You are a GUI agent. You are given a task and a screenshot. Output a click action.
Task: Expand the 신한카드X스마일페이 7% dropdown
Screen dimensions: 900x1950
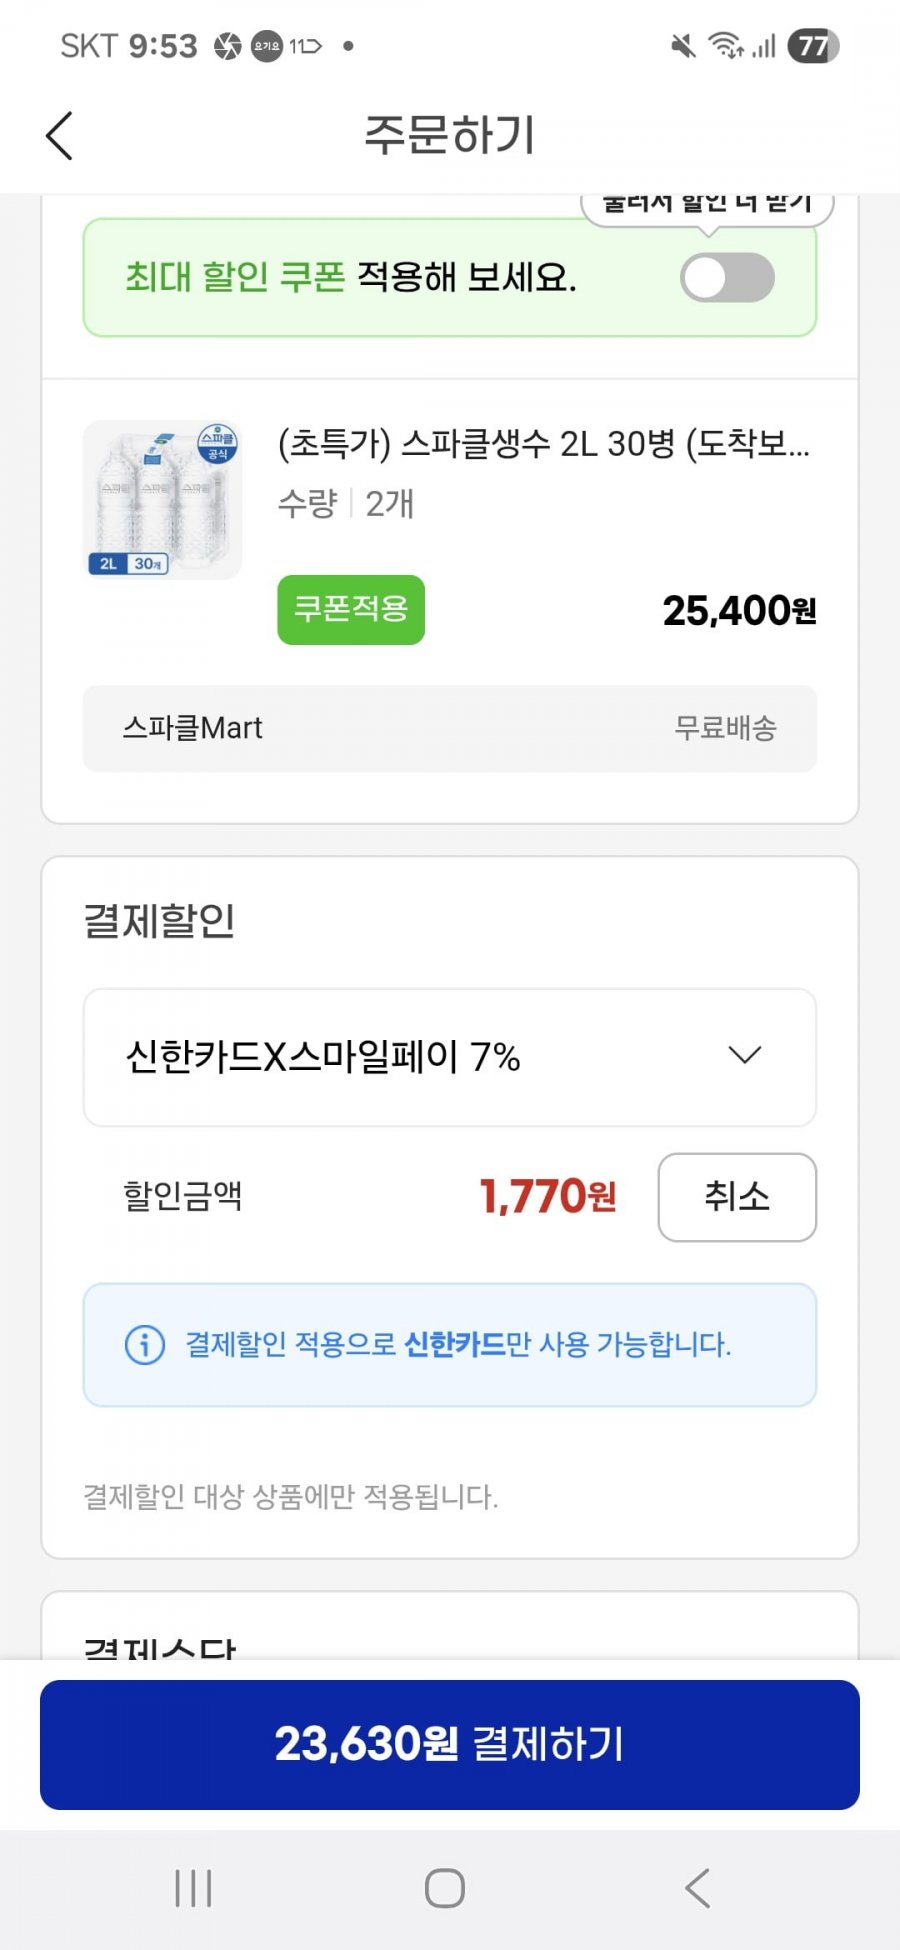click(450, 1057)
